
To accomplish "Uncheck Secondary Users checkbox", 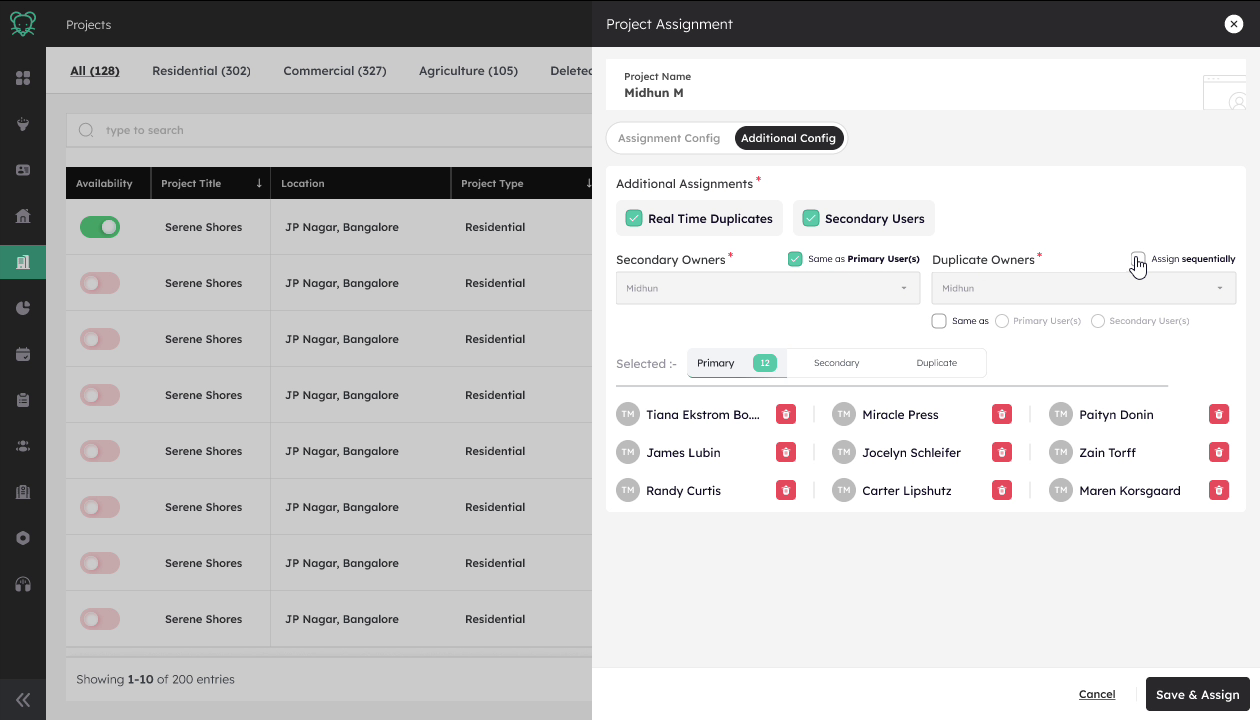I will click(811, 218).
